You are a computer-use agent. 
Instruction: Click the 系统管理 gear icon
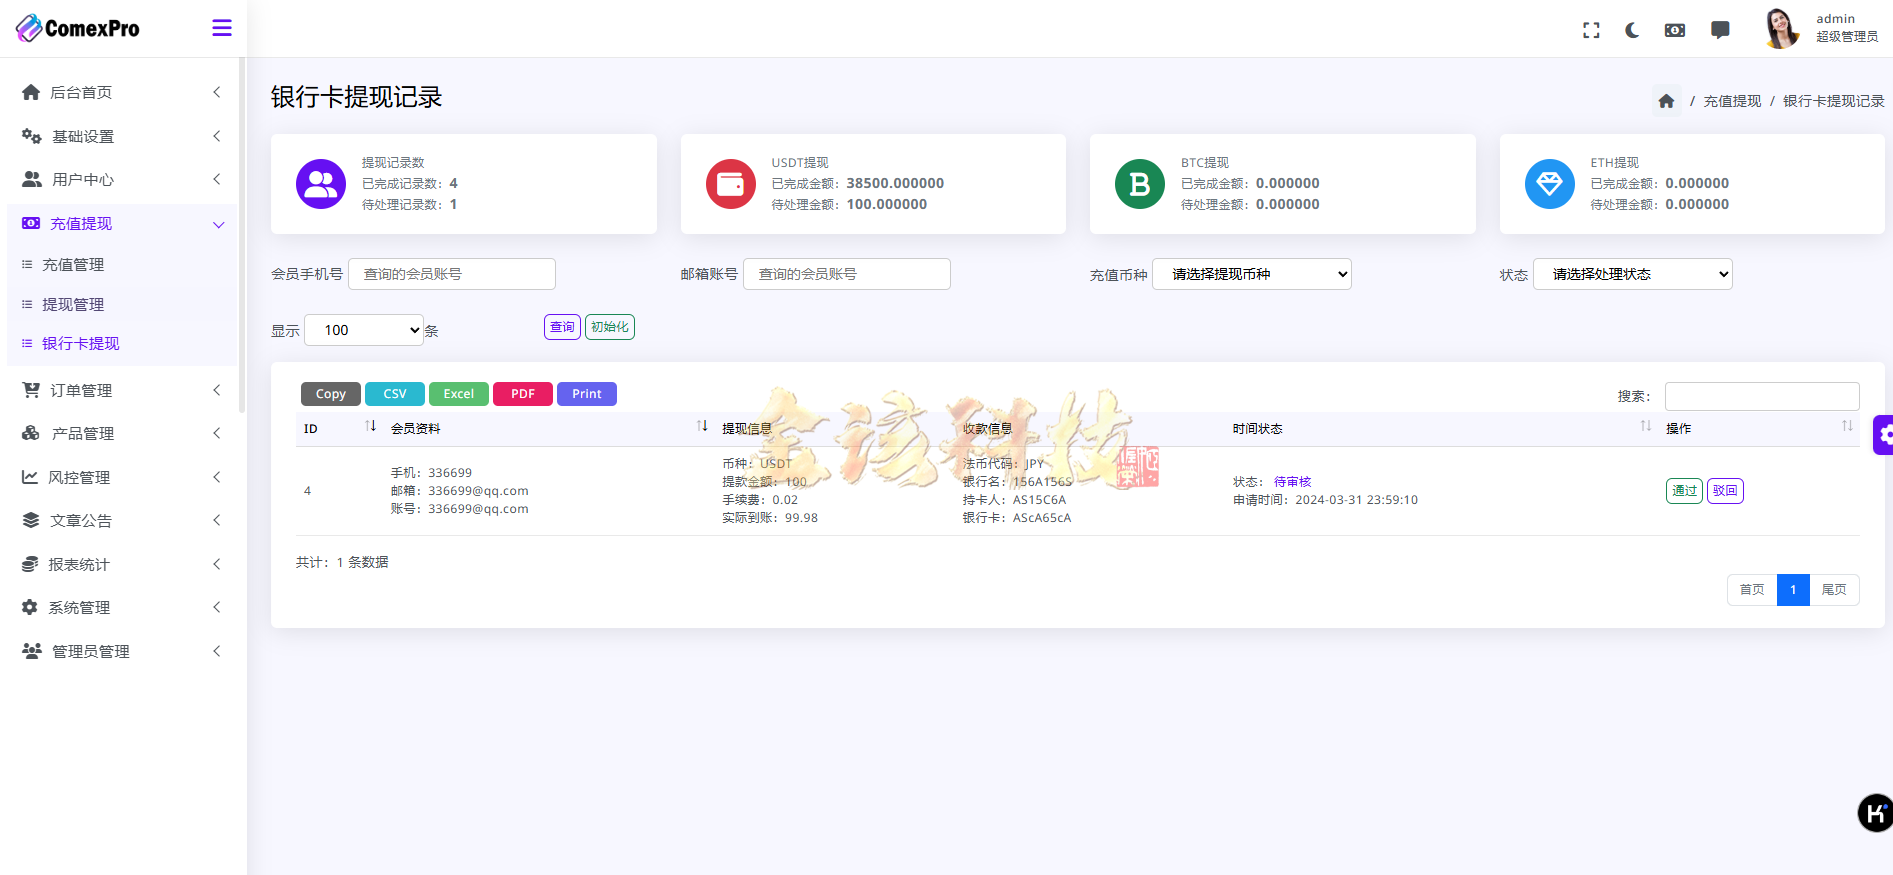tap(30, 607)
